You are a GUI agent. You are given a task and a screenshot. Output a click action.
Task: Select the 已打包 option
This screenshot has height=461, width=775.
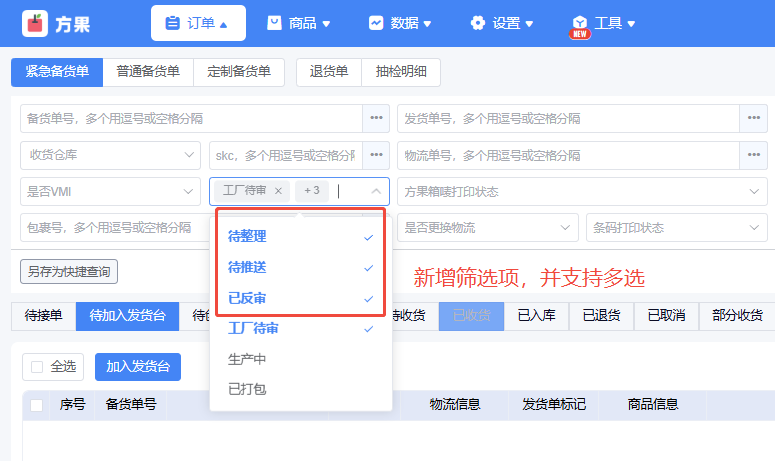tap(301, 389)
